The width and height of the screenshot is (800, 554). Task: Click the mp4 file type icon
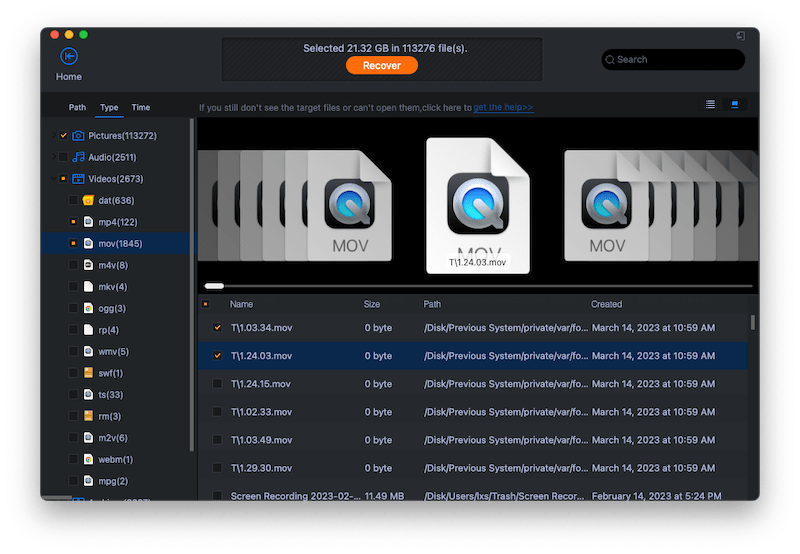pos(88,222)
